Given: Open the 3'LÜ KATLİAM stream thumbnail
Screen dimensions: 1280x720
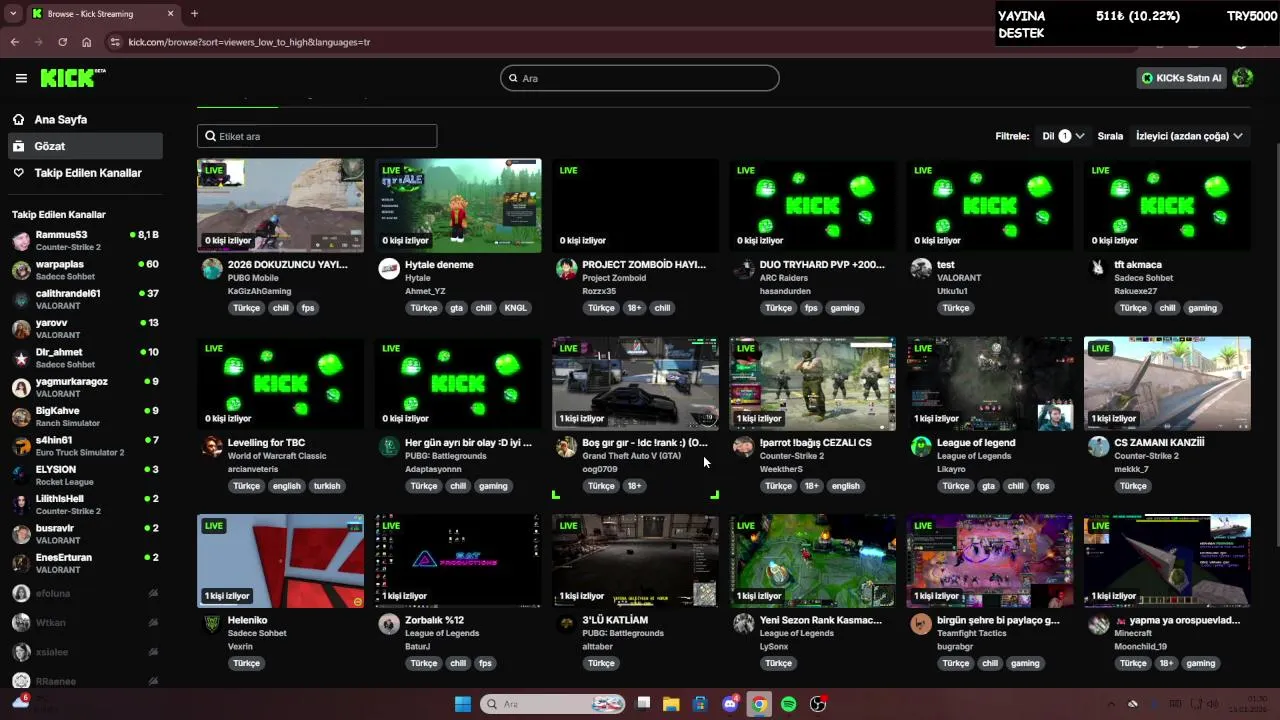Looking at the screenshot, I should coord(635,560).
